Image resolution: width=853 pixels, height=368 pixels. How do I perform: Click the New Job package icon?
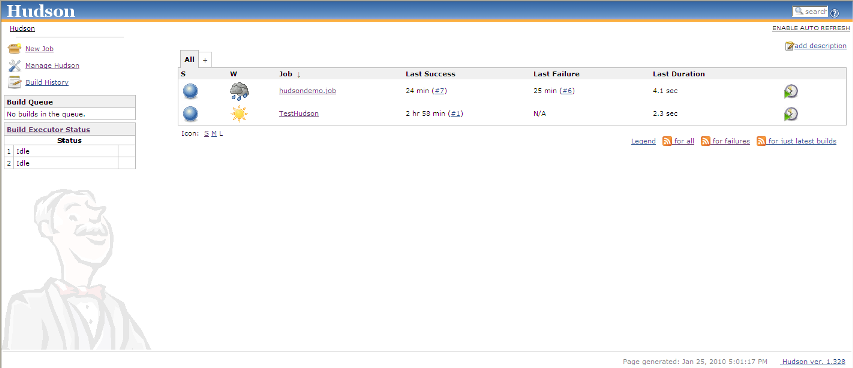15,49
